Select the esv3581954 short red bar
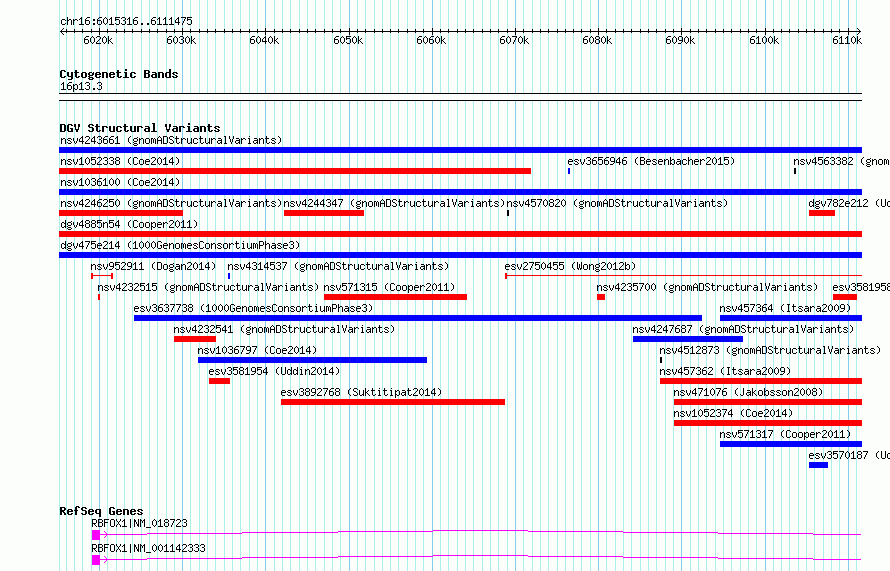This screenshot has height=571, width=890. coord(220,381)
